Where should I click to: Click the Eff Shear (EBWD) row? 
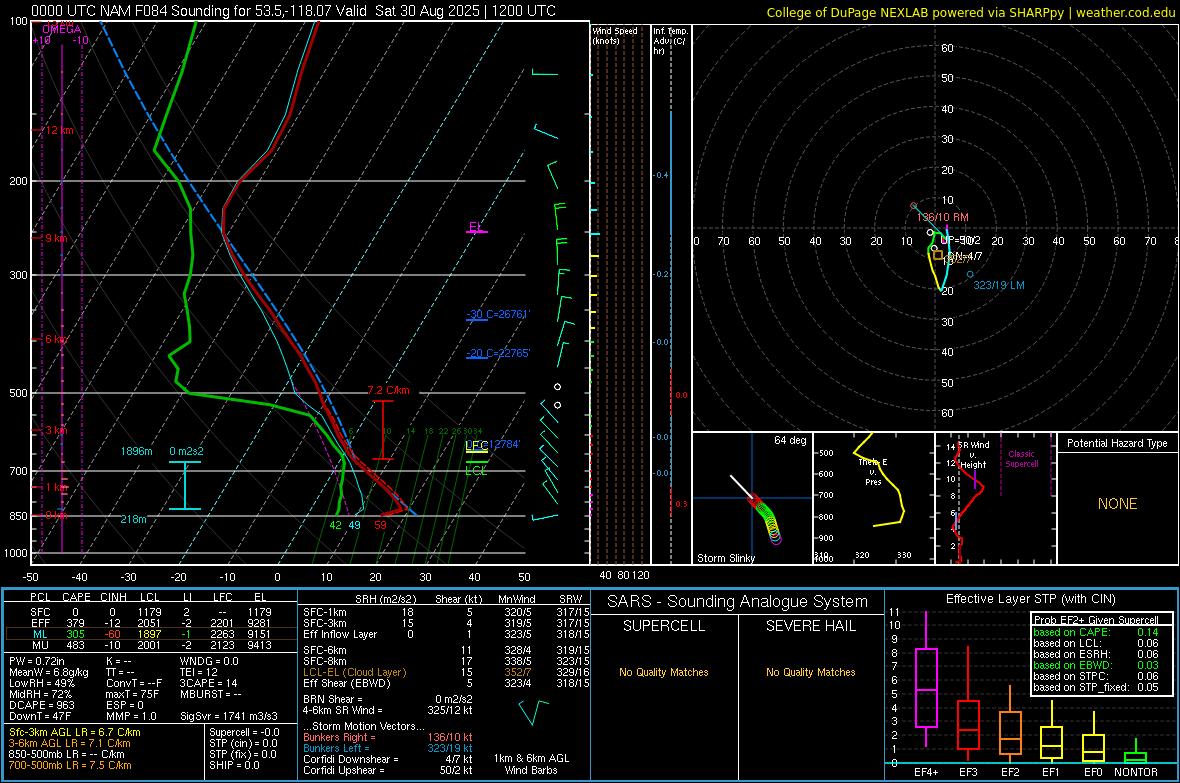446,683
